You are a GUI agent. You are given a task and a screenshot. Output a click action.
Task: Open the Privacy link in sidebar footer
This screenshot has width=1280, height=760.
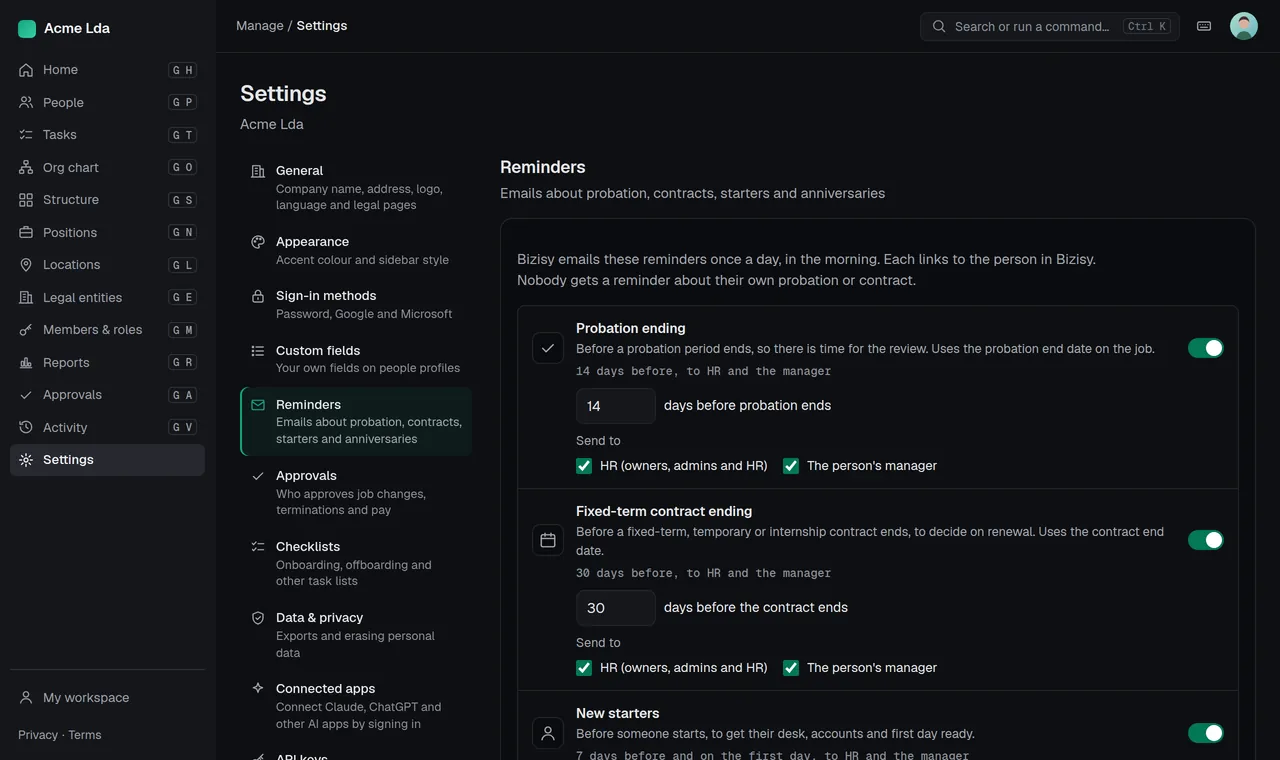tap(38, 735)
